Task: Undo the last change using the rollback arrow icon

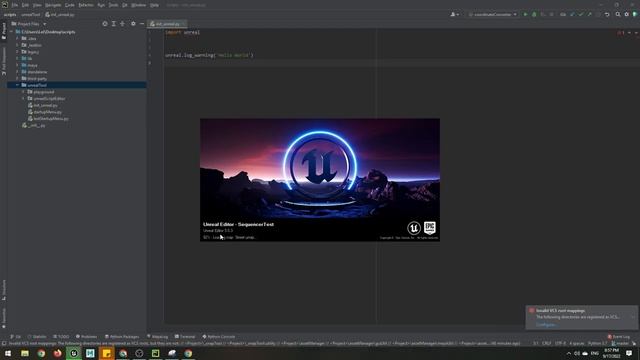Action: pos(607,14)
